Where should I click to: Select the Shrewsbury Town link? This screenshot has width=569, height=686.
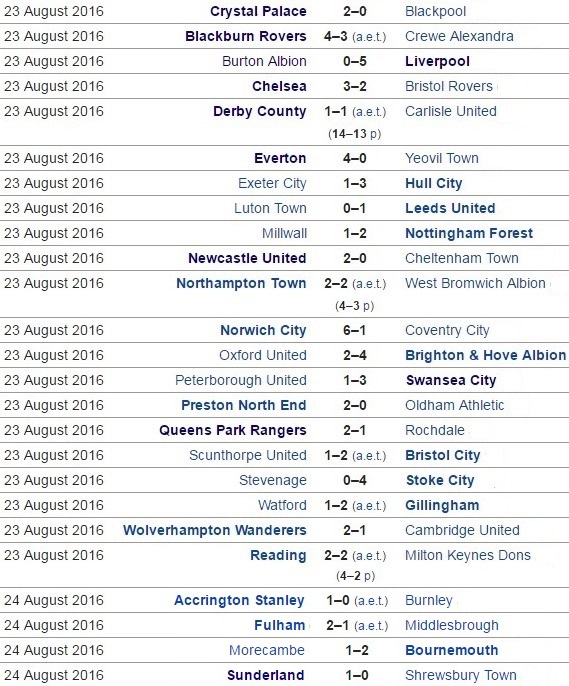[x=461, y=675]
